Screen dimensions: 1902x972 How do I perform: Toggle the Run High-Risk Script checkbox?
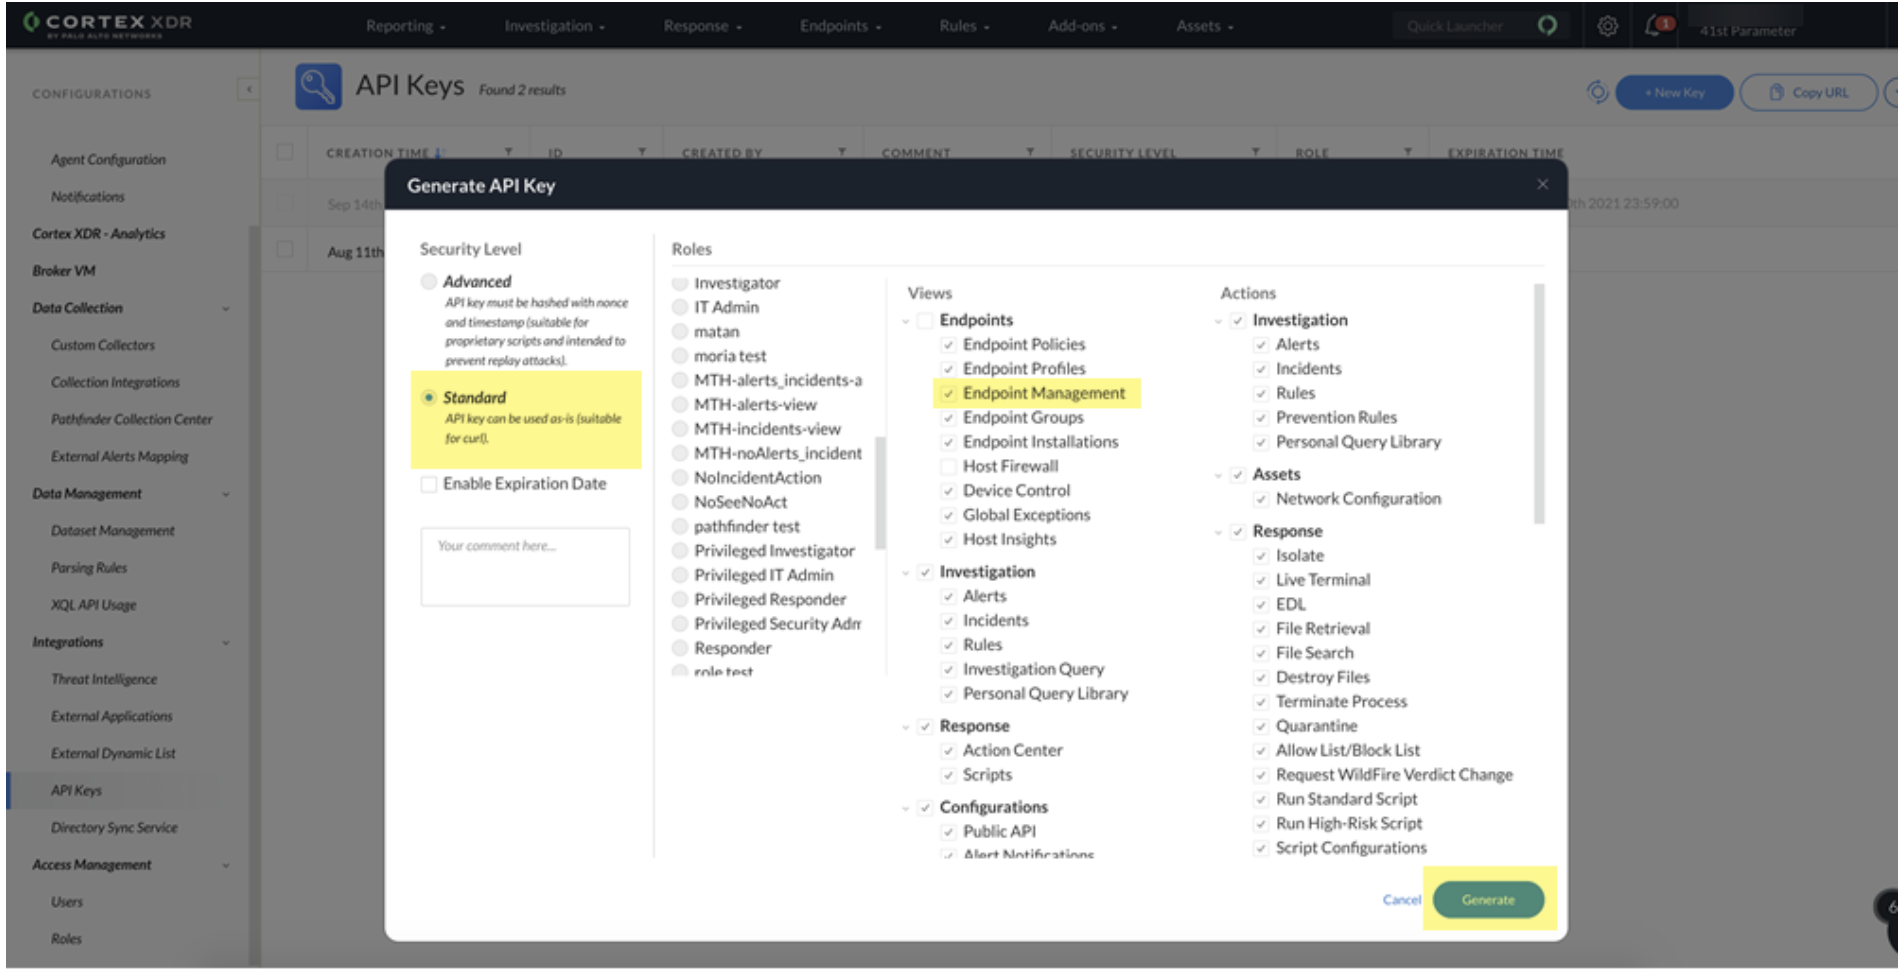click(1261, 824)
